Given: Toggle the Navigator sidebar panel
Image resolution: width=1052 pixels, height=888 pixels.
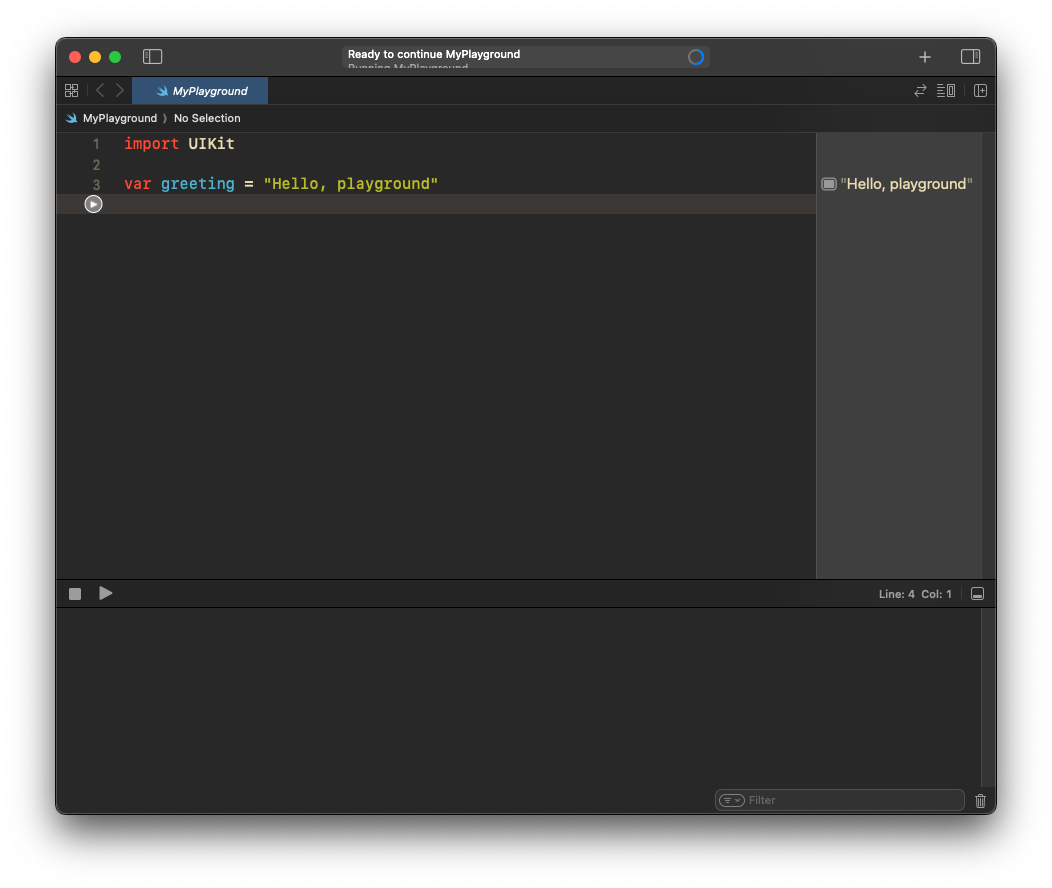Looking at the screenshot, I should pyautogui.click(x=152, y=57).
